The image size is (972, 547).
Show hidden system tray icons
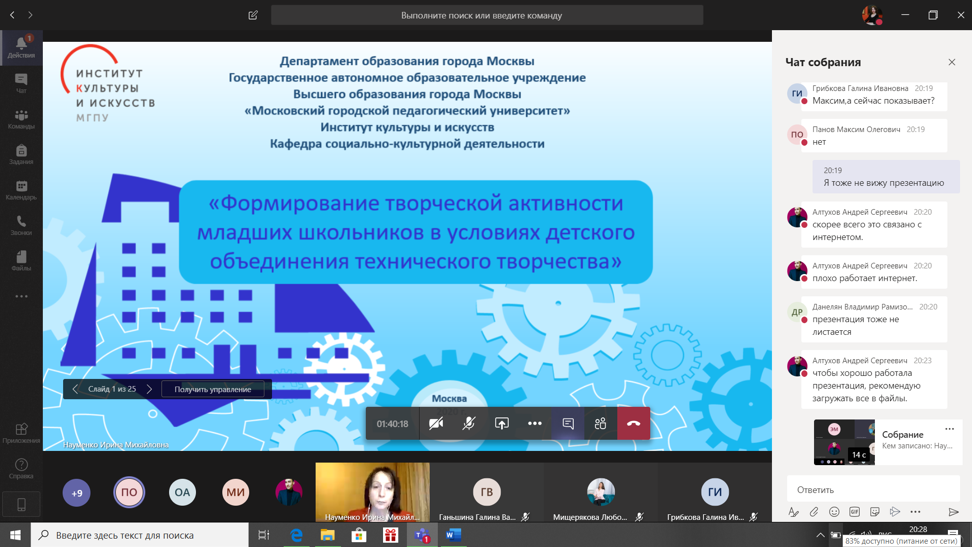coord(820,535)
